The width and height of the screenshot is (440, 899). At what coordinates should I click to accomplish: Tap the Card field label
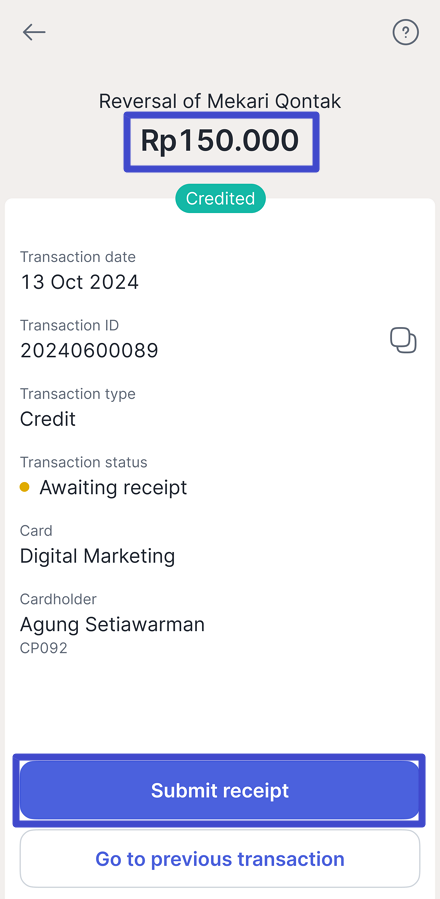36,531
